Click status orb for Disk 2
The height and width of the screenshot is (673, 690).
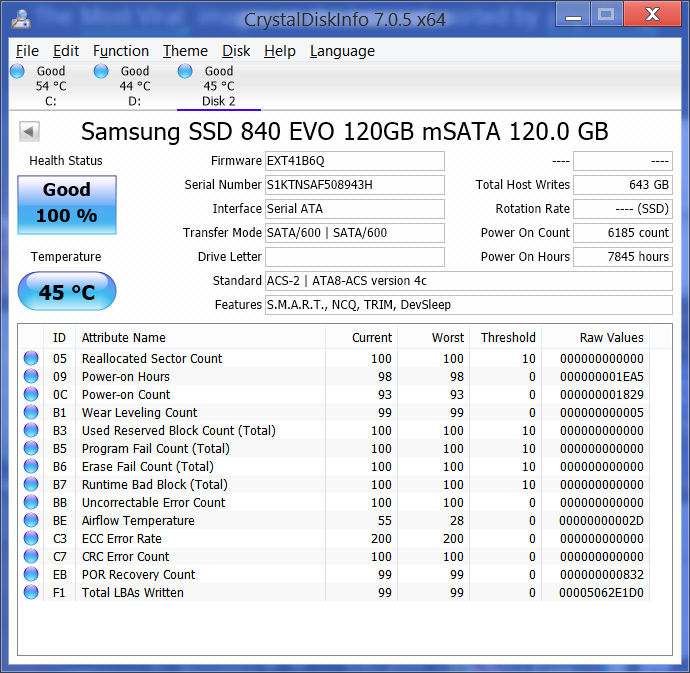tap(185, 71)
